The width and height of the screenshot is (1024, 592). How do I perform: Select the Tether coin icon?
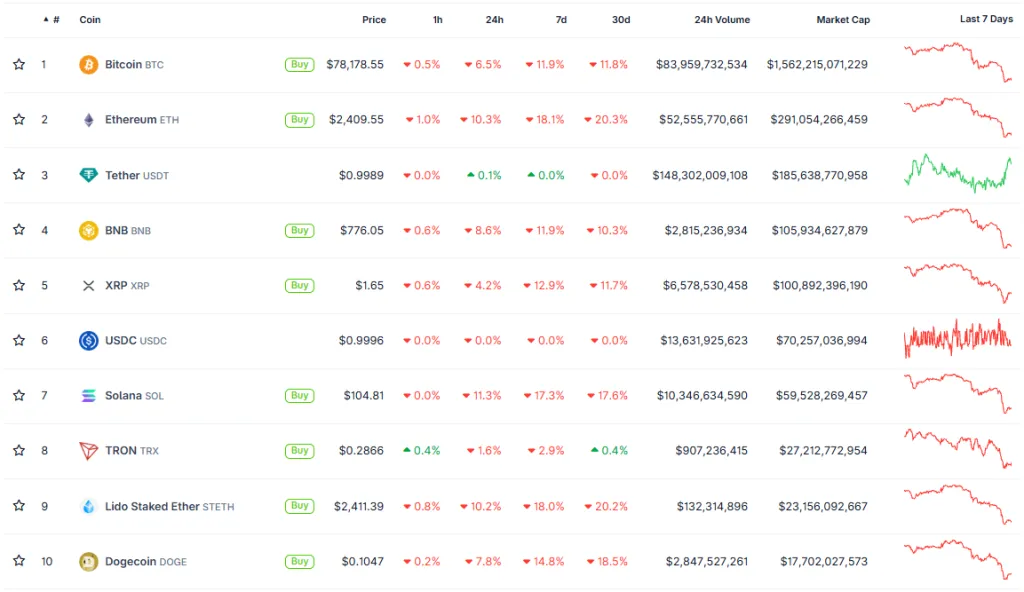[89, 175]
